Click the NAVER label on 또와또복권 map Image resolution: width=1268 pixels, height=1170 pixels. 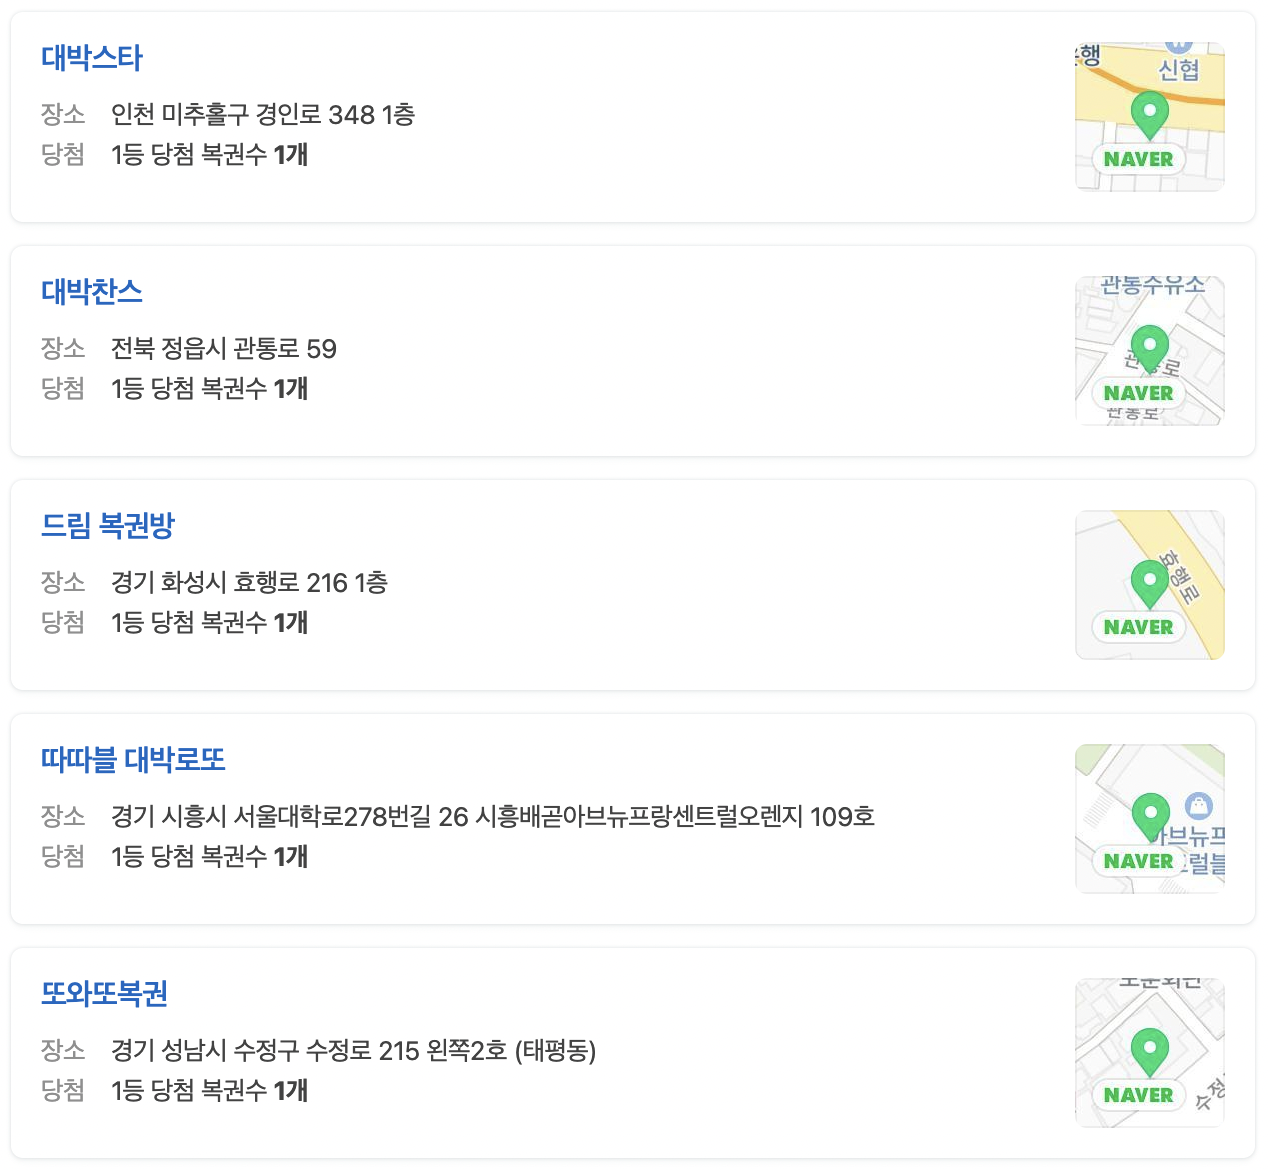click(1137, 1095)
